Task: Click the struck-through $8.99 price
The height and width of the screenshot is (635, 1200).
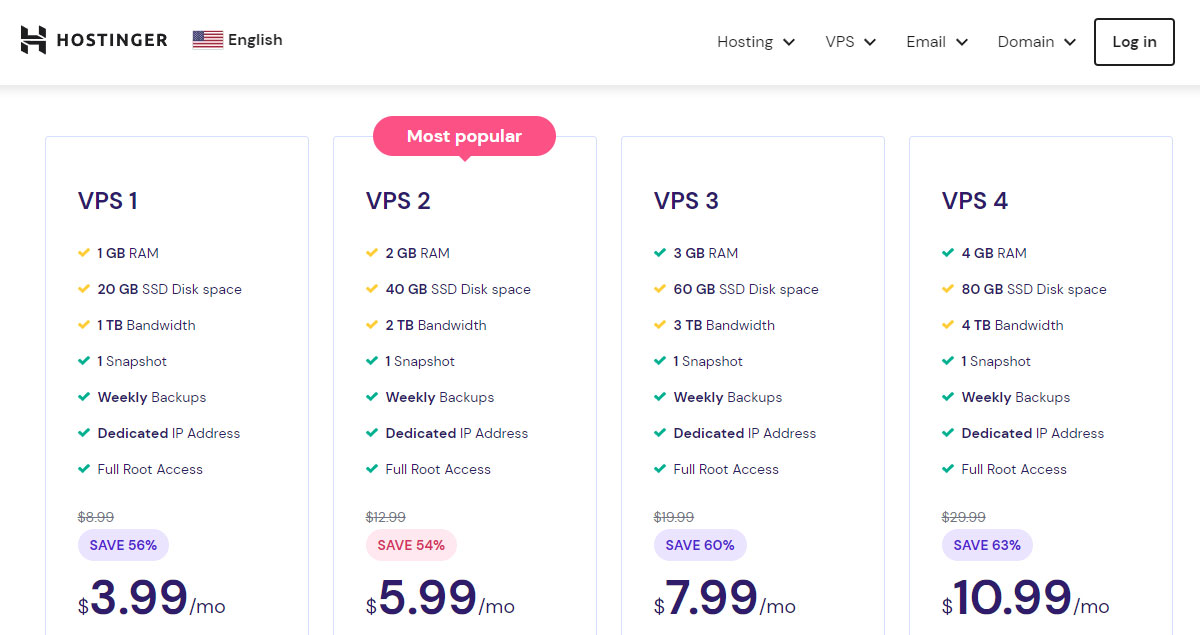Action: (x=96, y=517)
